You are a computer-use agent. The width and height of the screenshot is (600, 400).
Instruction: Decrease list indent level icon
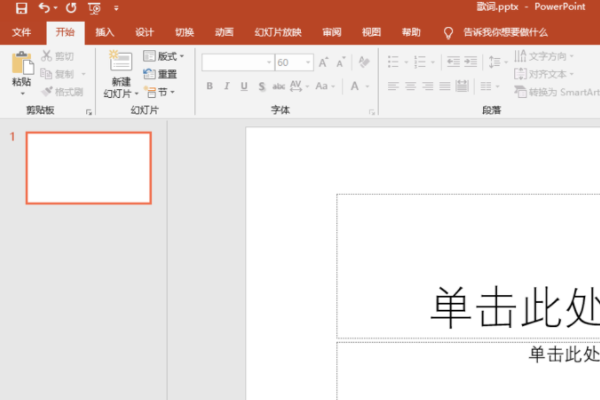453,62
